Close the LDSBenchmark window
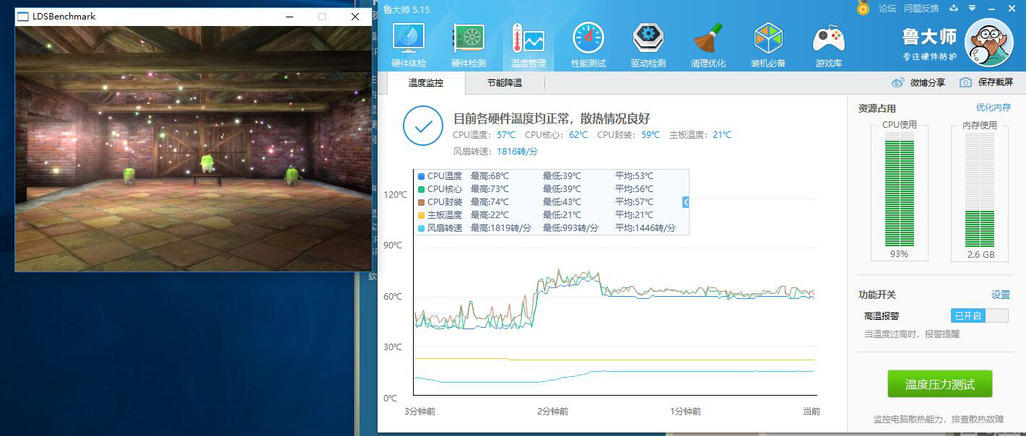This screenshot has width=1026, height=436. 355,16
